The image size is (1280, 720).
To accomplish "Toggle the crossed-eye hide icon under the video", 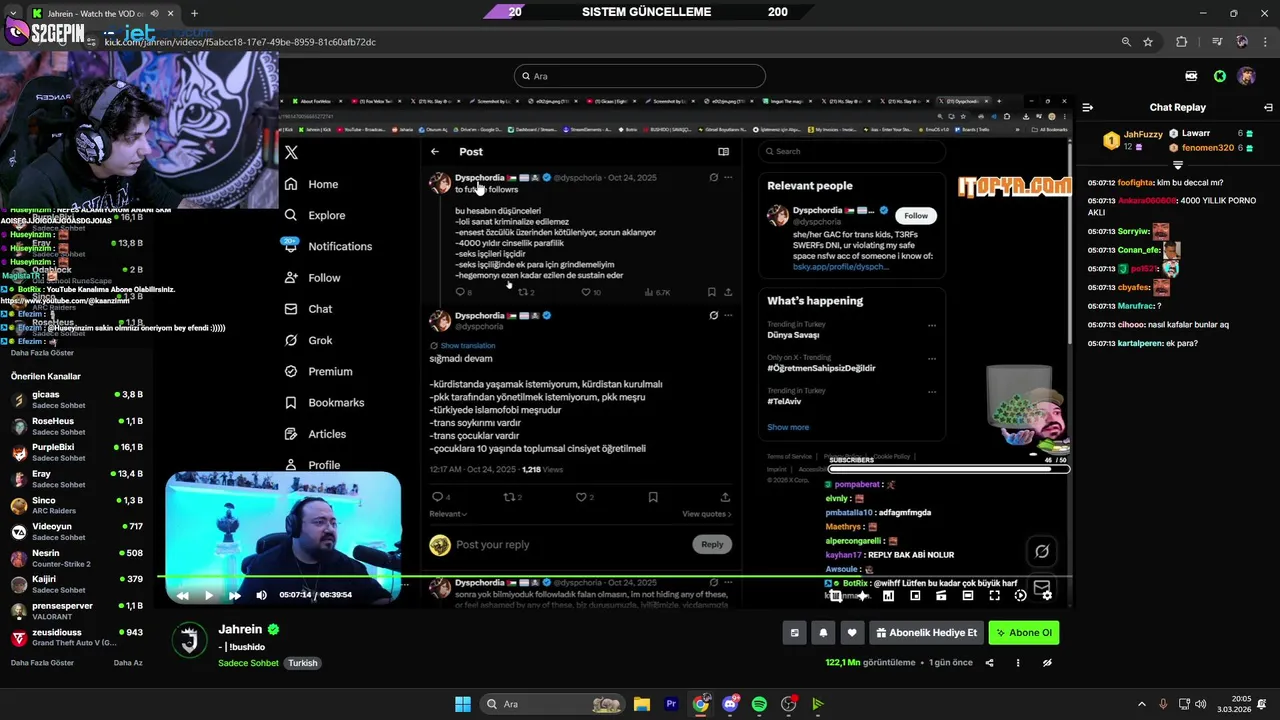I will point(1047,663).
